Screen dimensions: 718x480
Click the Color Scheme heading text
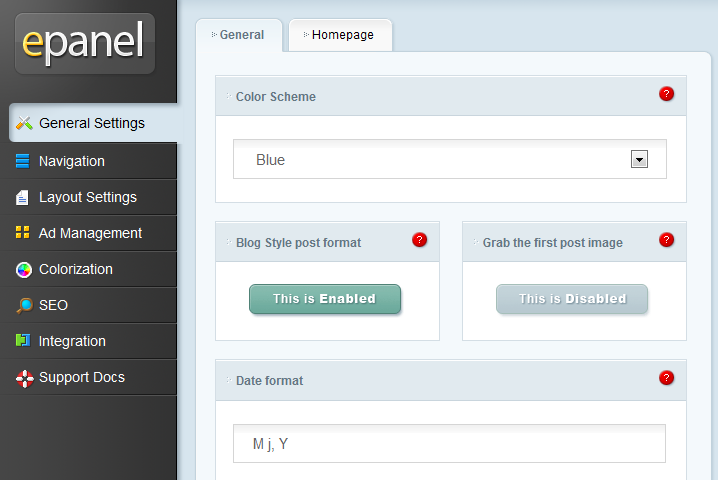click(276, 97)
